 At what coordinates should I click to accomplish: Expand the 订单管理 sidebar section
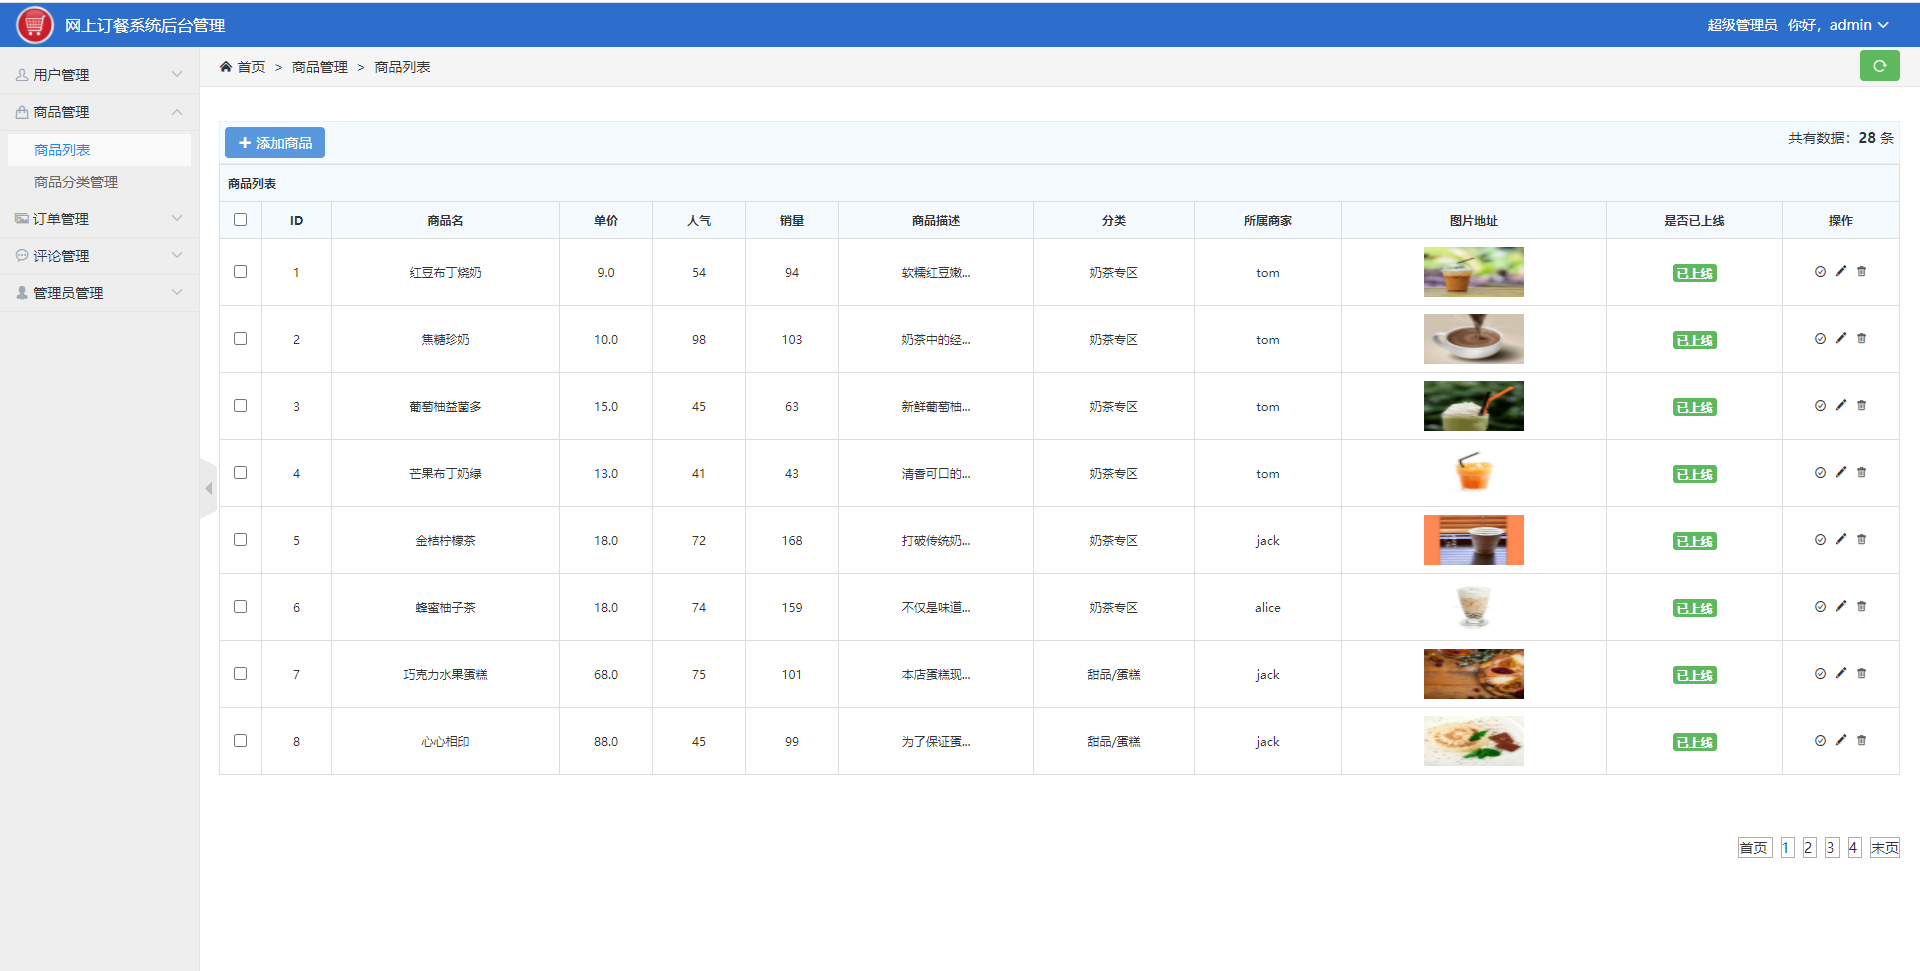point(98,219)
